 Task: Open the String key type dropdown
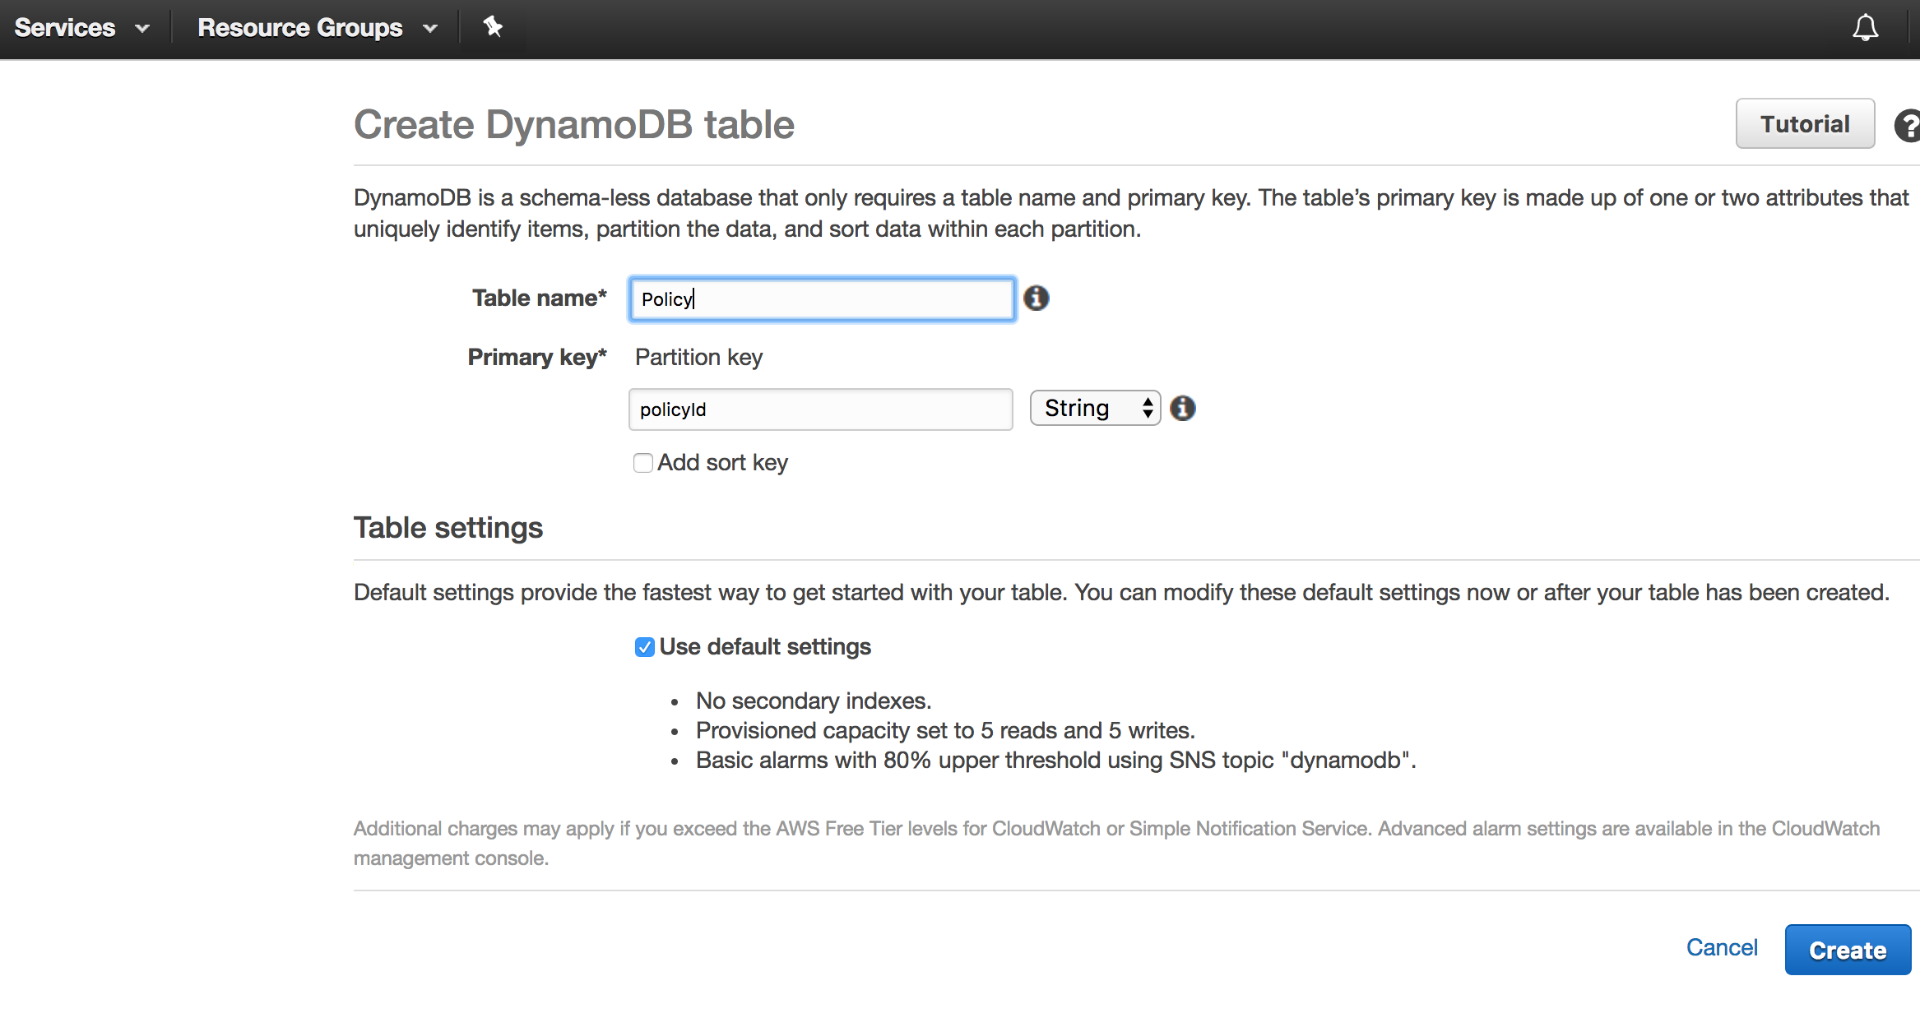click(1095, 408)
